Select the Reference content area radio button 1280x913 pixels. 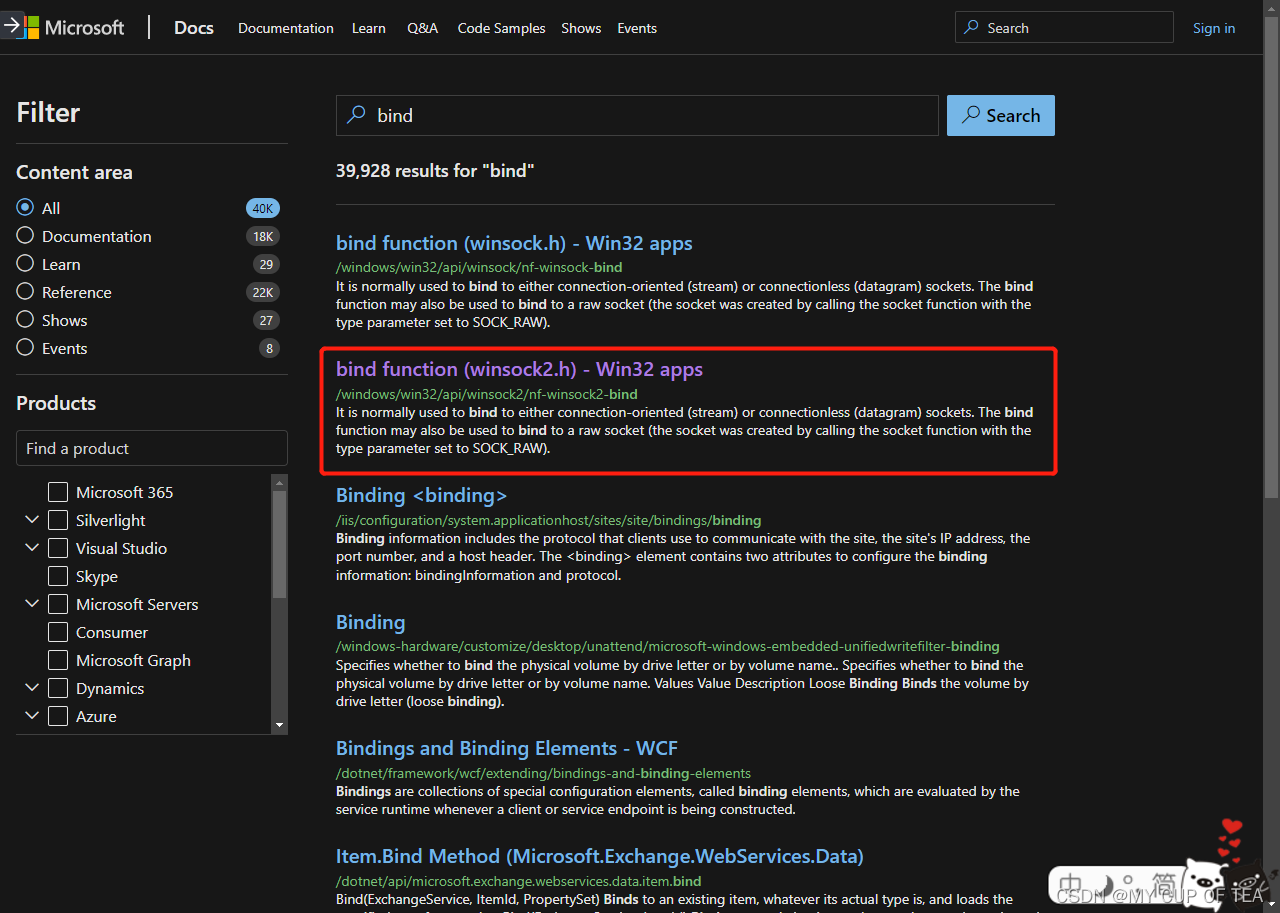(25, 292)
